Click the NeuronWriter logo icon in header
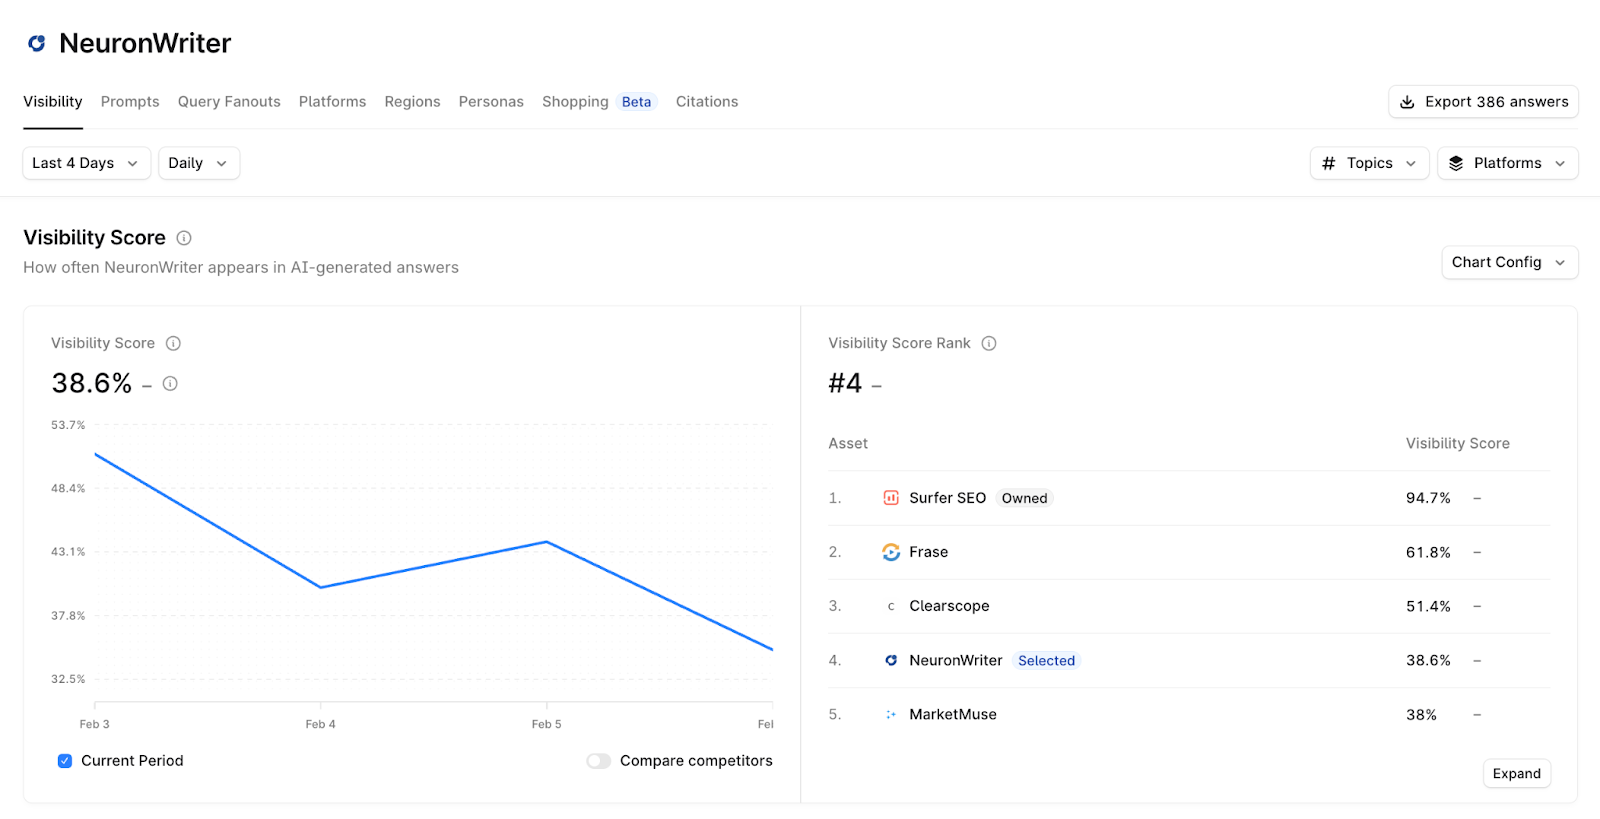1600x819 pixels. tap(37, 43)
